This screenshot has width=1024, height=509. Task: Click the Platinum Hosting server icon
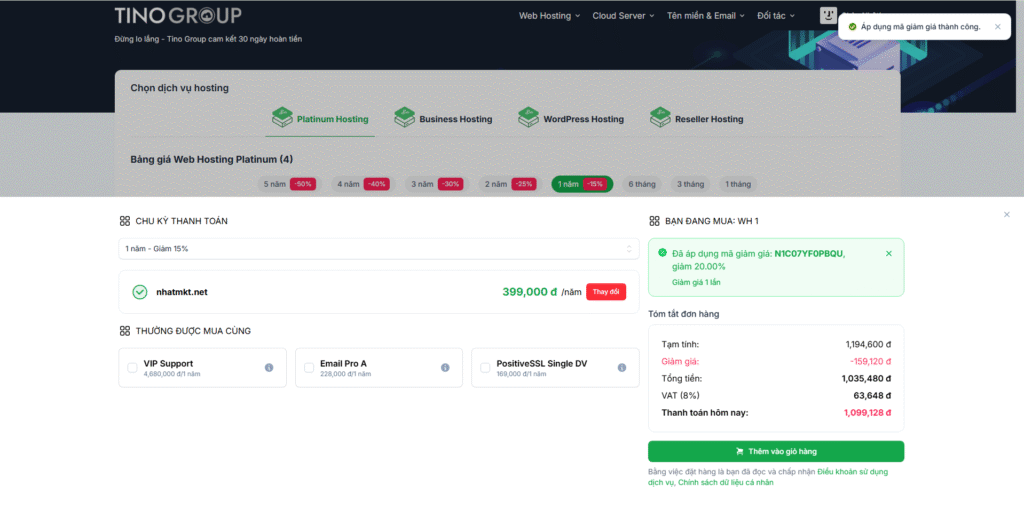click(x=282, y=118)
